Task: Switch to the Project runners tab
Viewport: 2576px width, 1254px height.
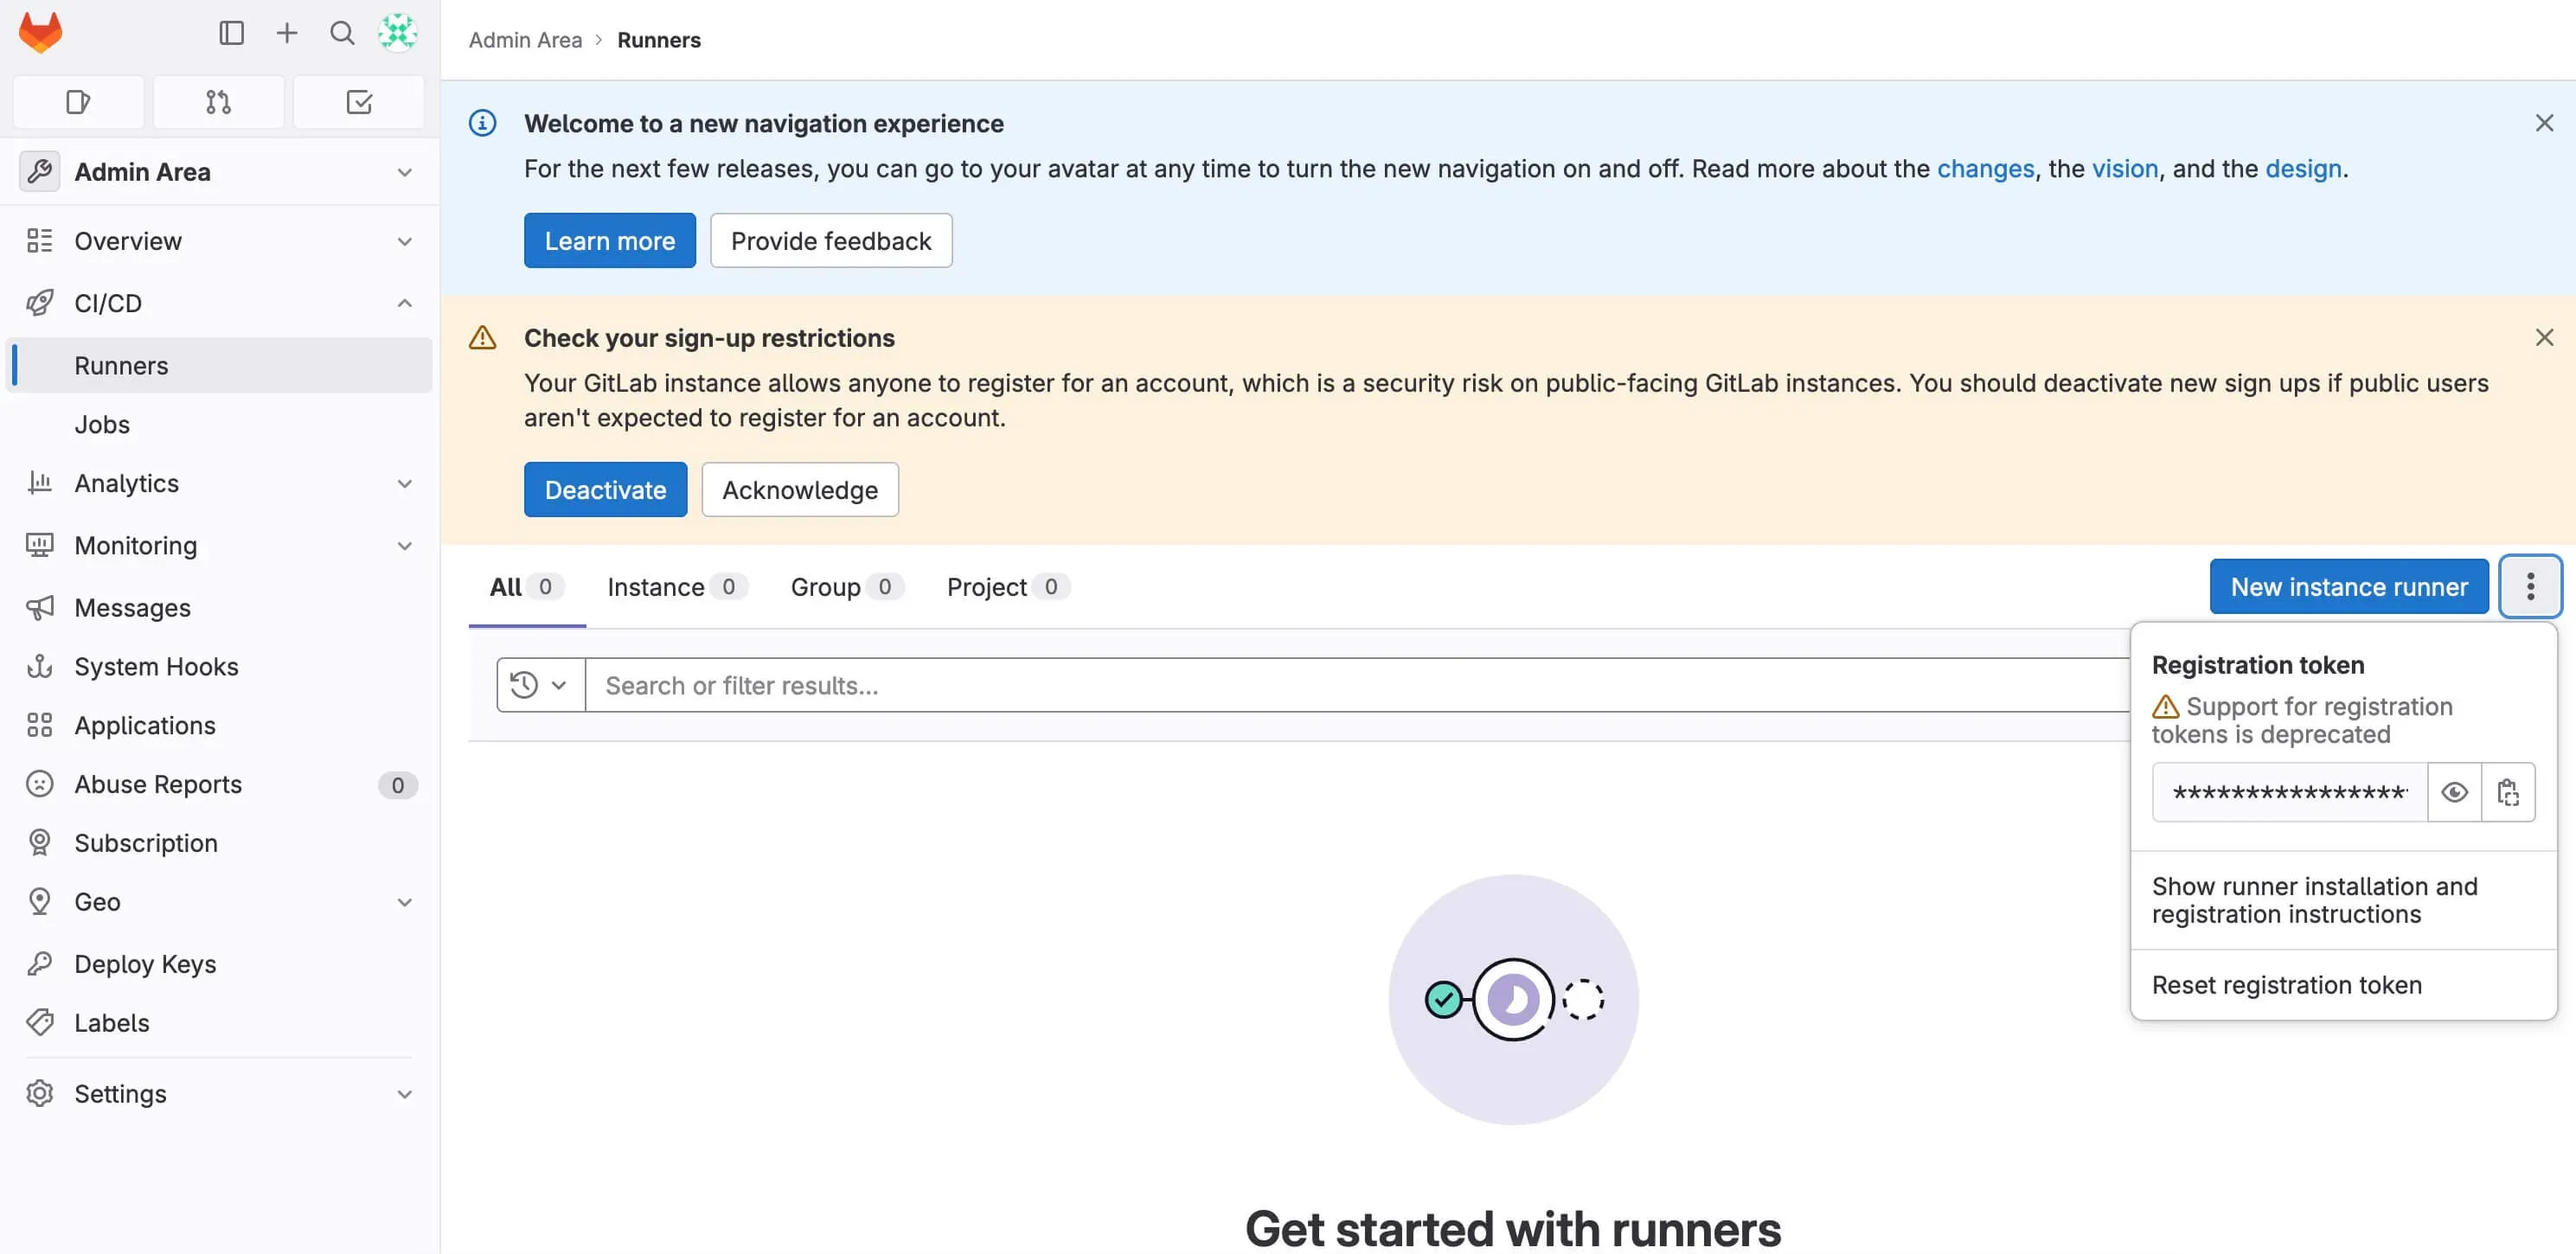Action: pos(1008,587)
